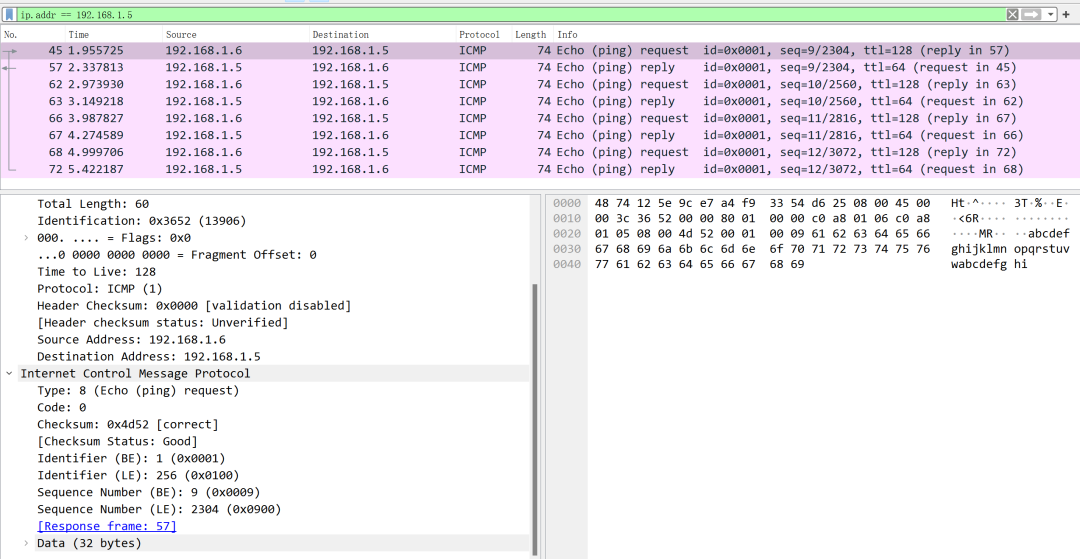1080x559 pixels.
Task: Select Sequence Number (LE): 2304 field
Action: [159, 509]
